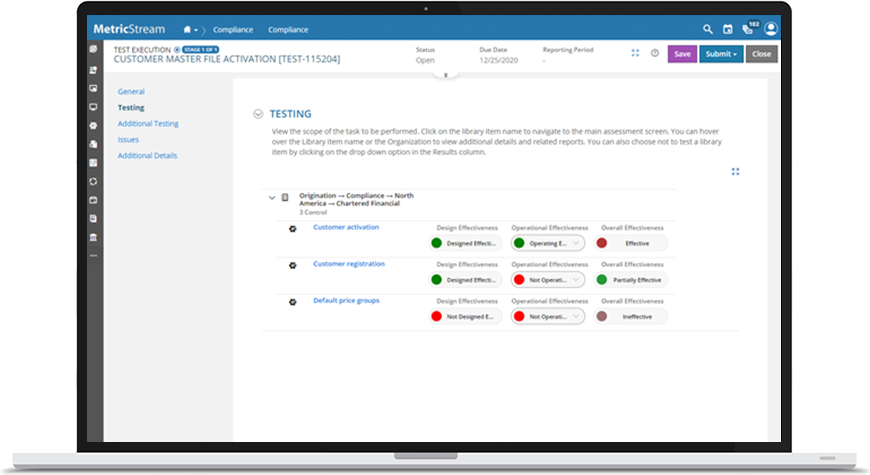Open the Customer activation control link

click(346, 227)
